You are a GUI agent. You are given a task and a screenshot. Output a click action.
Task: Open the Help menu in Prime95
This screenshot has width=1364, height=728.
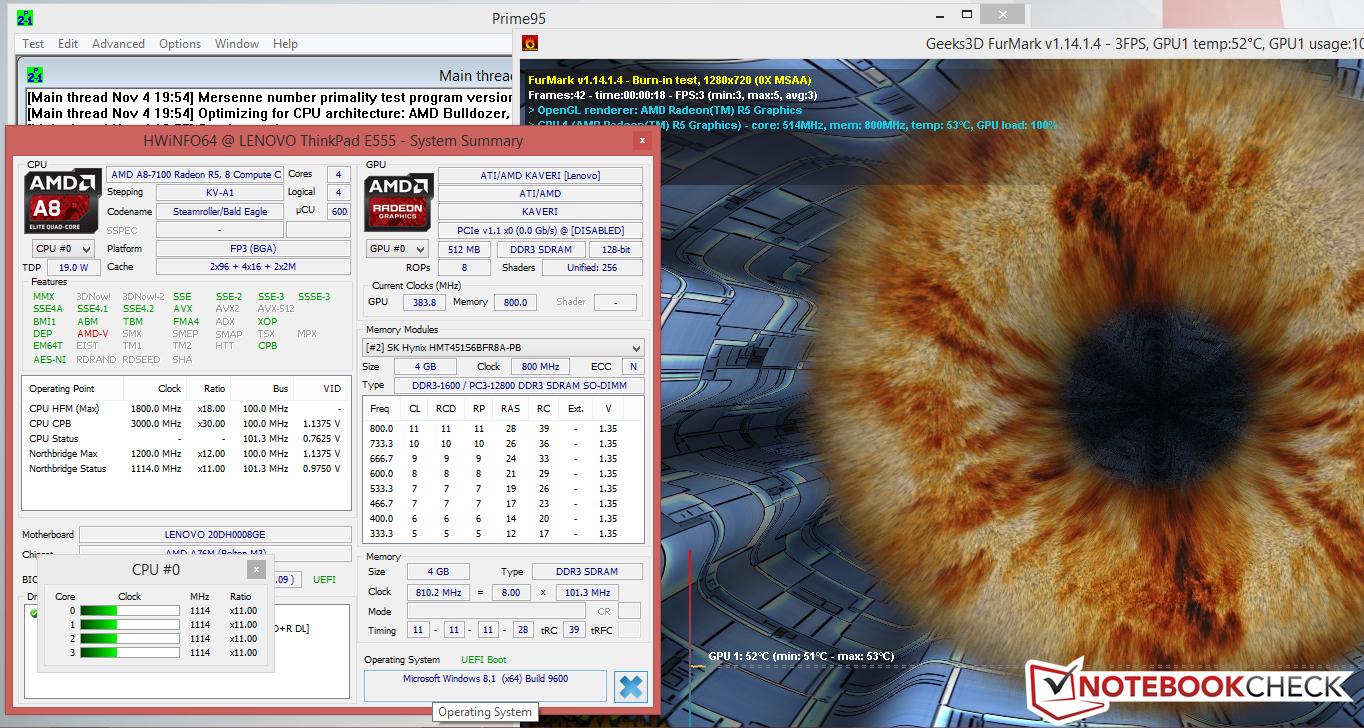(285, 44)
